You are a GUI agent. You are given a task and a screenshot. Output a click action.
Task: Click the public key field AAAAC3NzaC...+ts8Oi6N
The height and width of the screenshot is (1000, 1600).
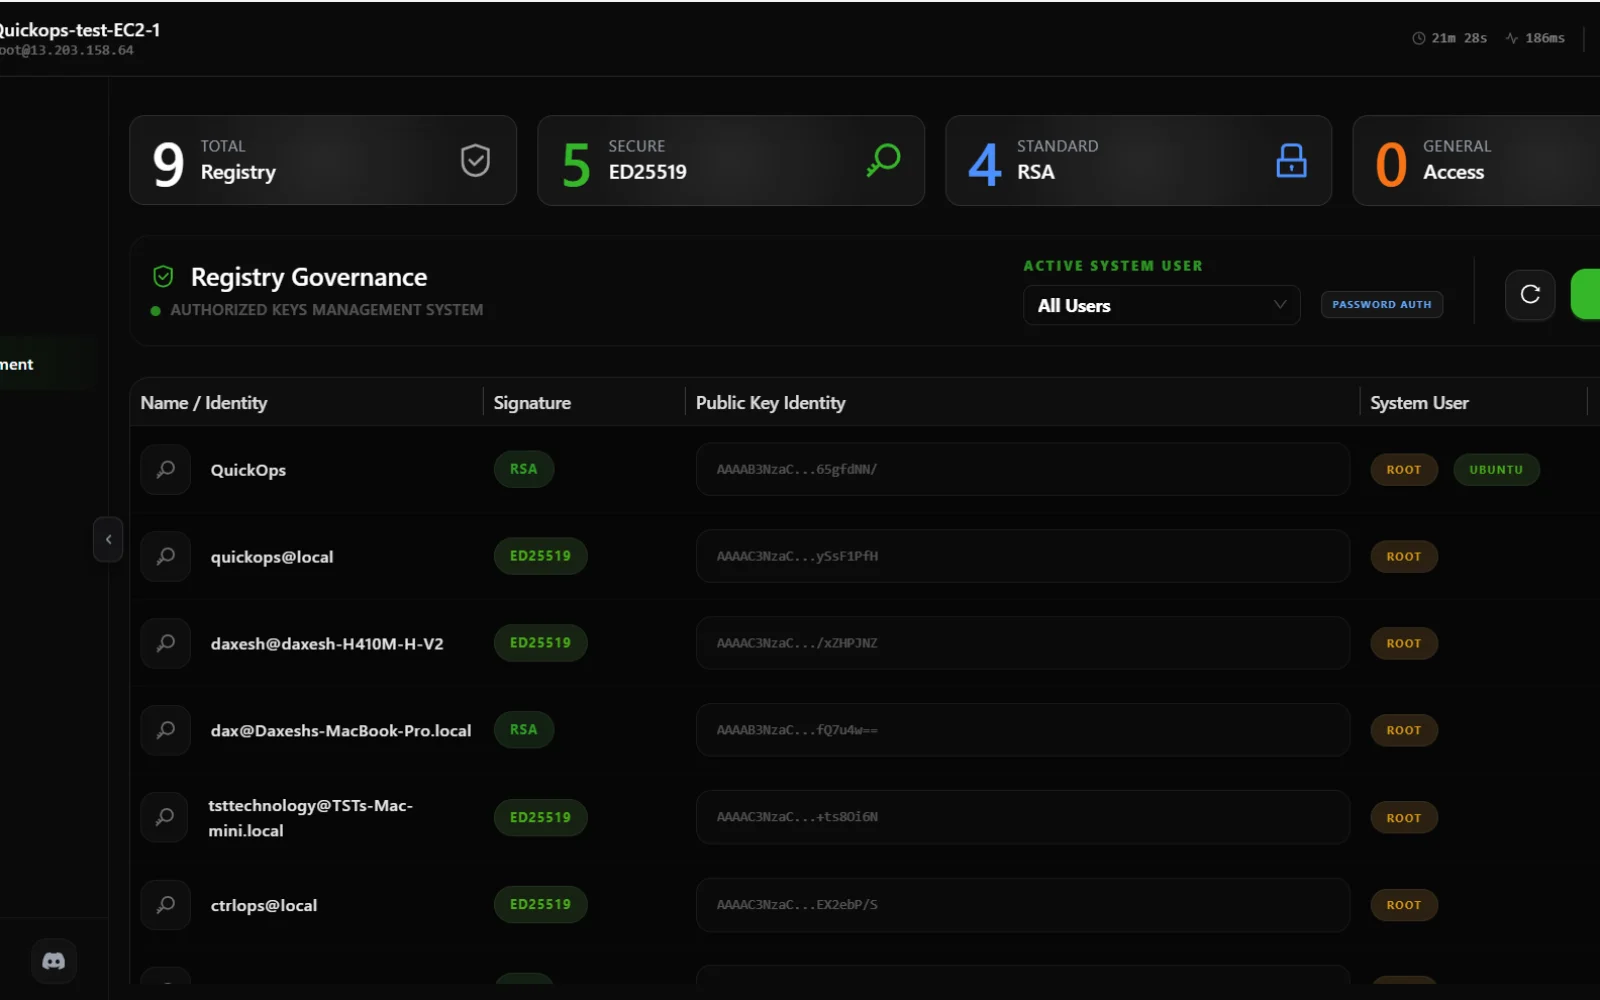click(1023, 817)
